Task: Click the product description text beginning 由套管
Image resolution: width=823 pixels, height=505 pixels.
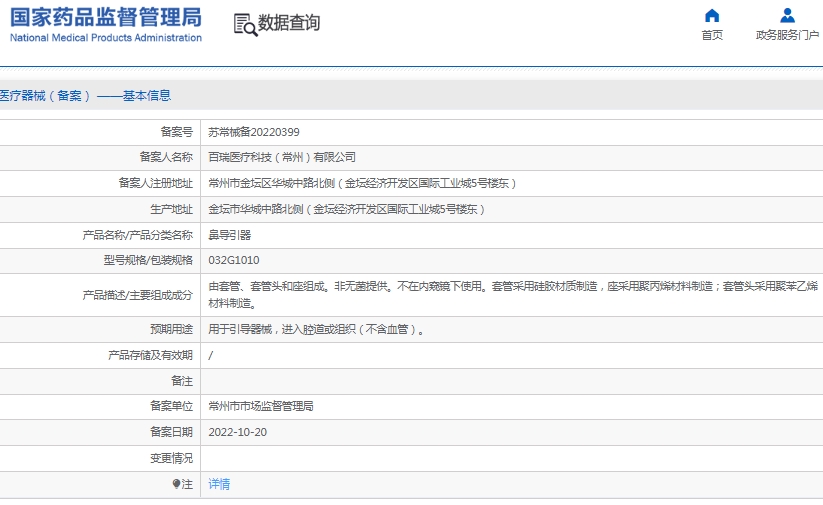Action: 513,294
